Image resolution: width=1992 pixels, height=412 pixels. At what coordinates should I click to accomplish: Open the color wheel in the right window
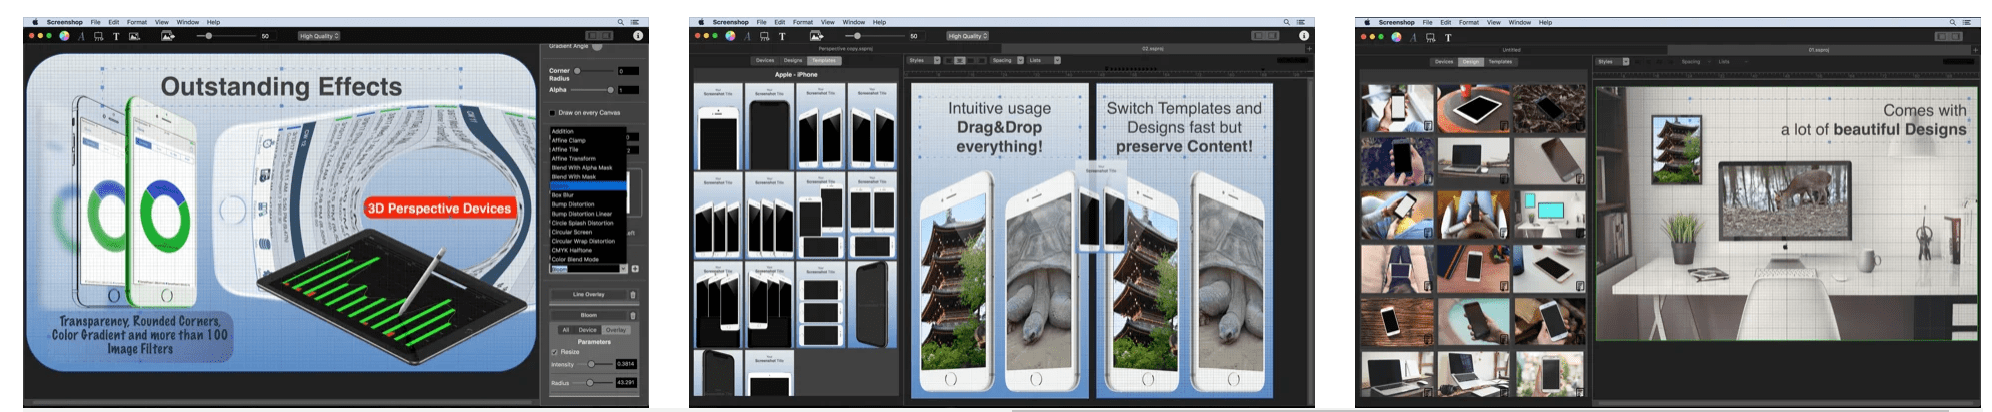click(1396, 37)
